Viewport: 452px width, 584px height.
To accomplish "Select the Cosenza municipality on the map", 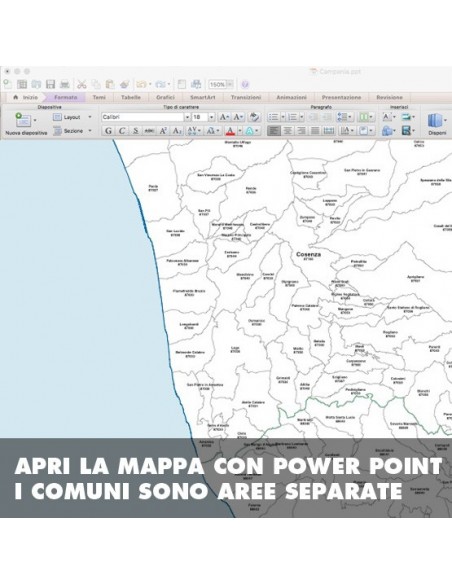I will pyautogui.click(x=308, y=255).
